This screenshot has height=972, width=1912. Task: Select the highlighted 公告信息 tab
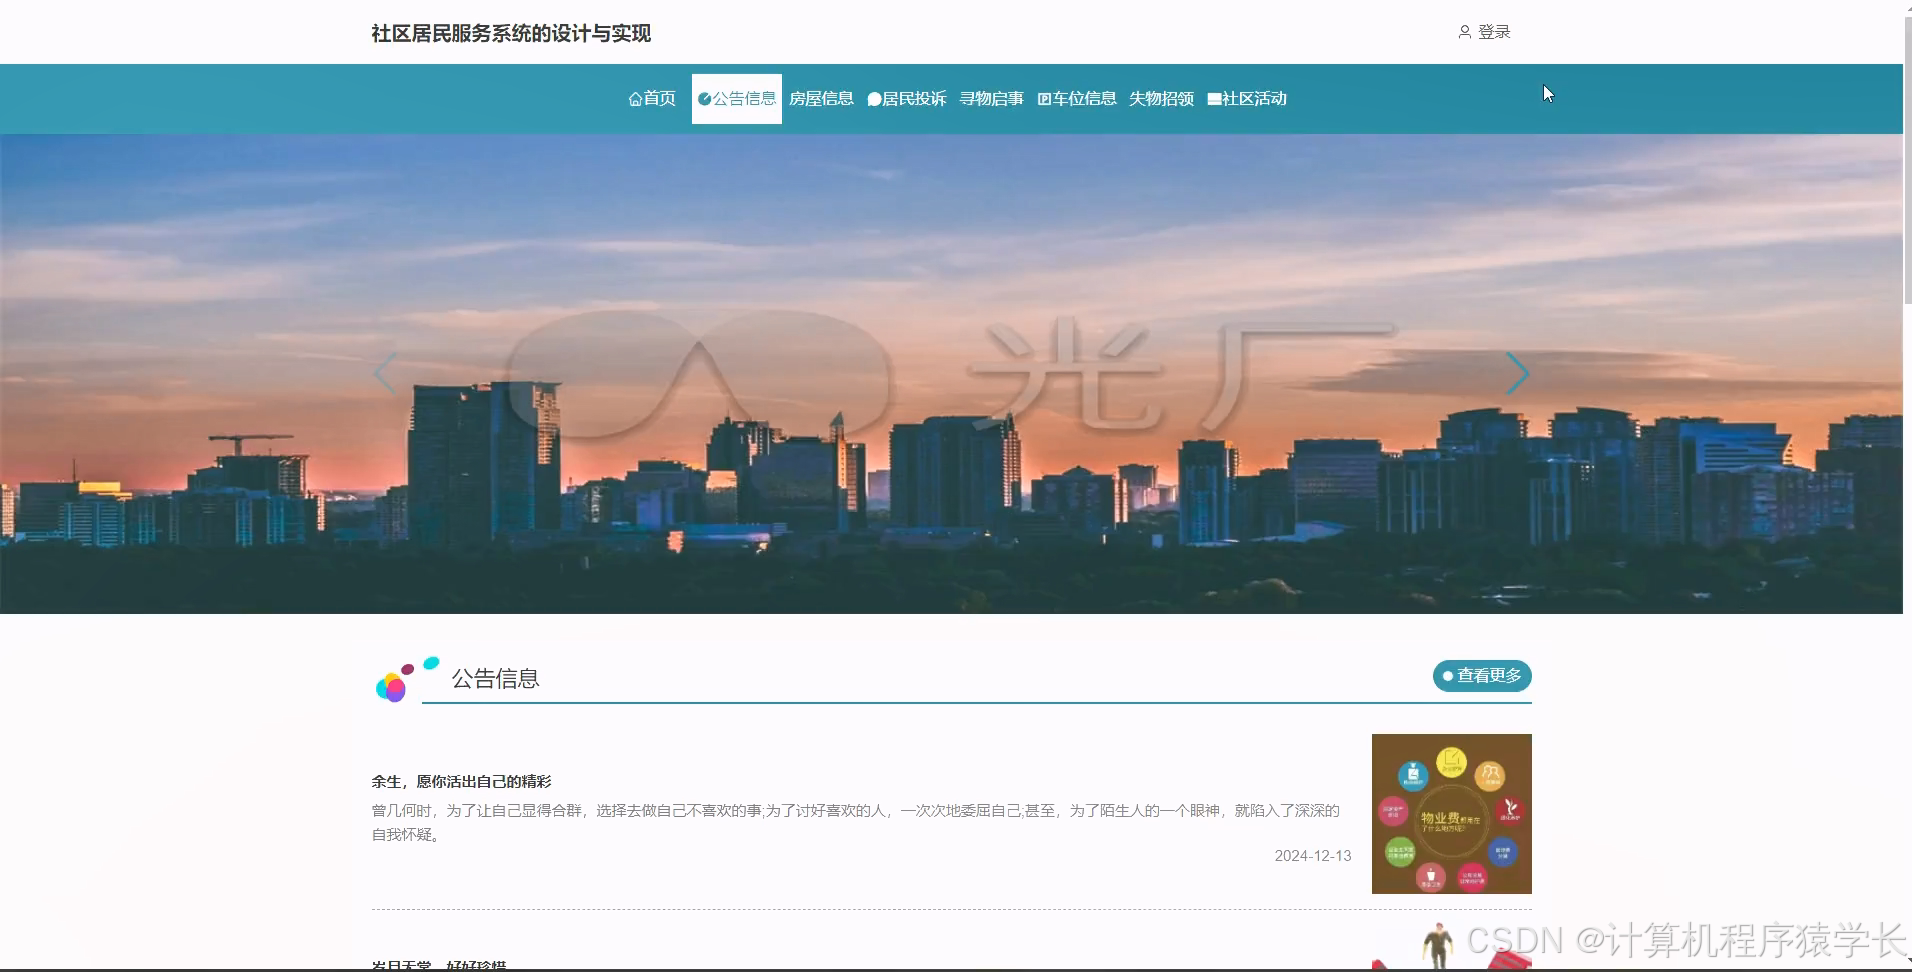point(737,98)
